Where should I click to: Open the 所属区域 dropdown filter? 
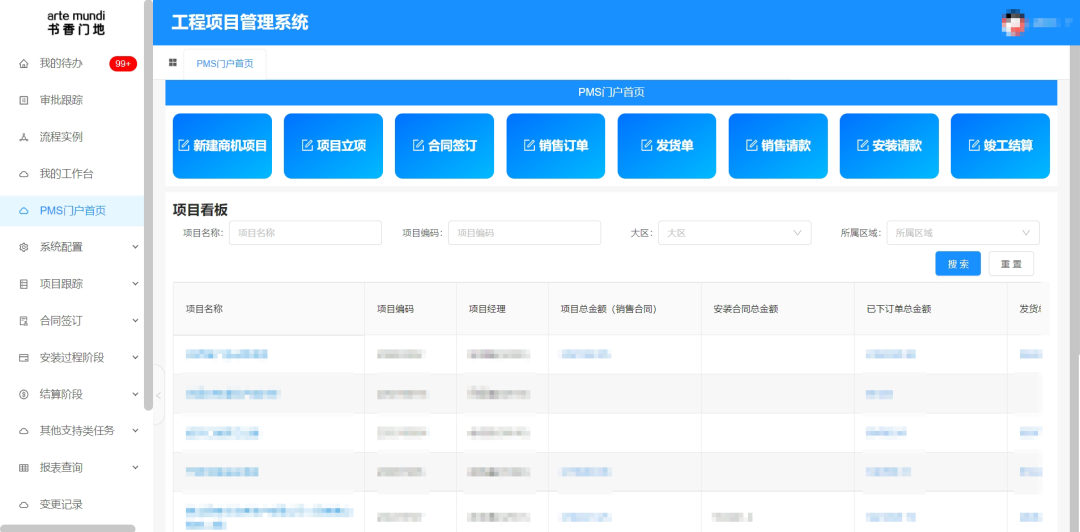click(x=962, y=233)
